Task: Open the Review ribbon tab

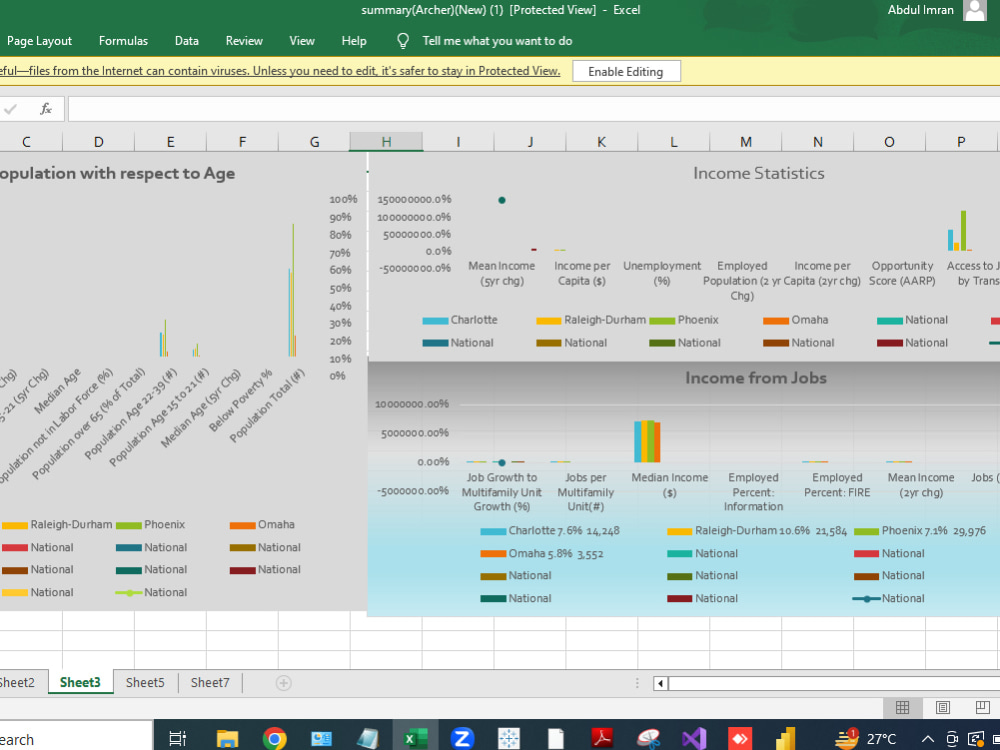Action: click(244, 41)
